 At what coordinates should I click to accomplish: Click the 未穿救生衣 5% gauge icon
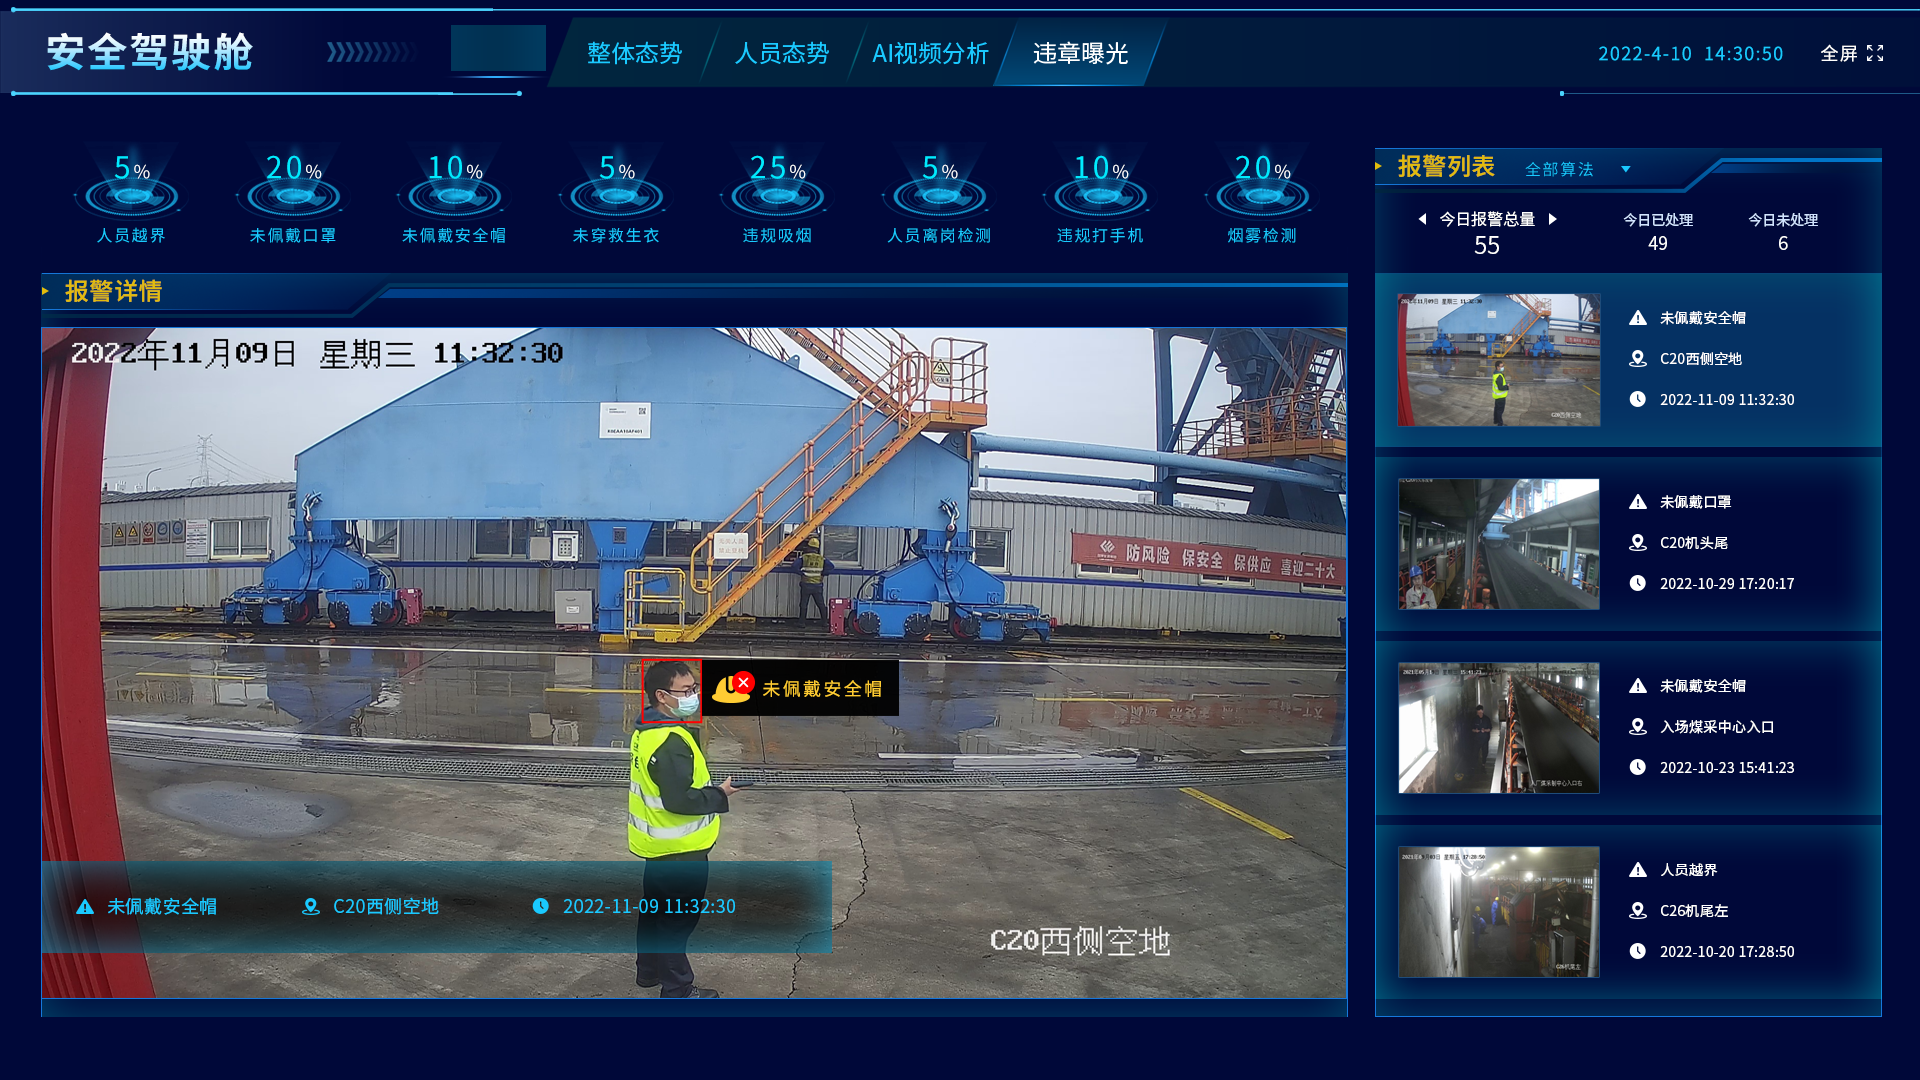pyautogui.click(x=616, y=194)
